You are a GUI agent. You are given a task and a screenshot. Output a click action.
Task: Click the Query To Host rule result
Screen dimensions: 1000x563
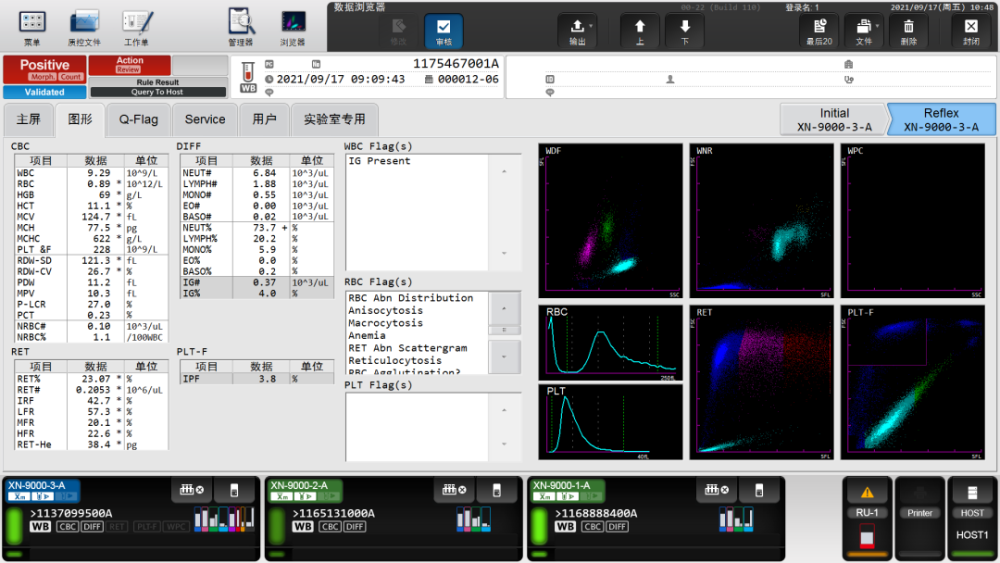pyautogui.click(x=158, y=92)
